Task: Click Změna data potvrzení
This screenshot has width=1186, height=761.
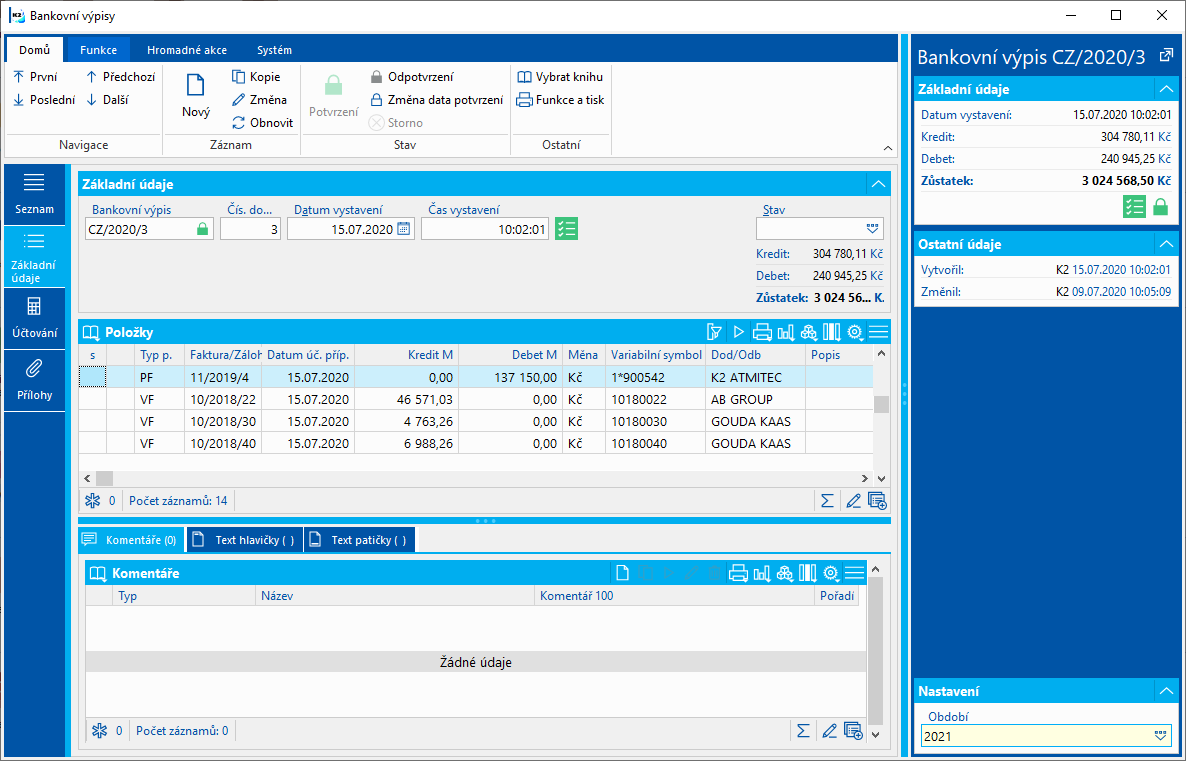Action: pyautogui.click(x=436, y=99)
